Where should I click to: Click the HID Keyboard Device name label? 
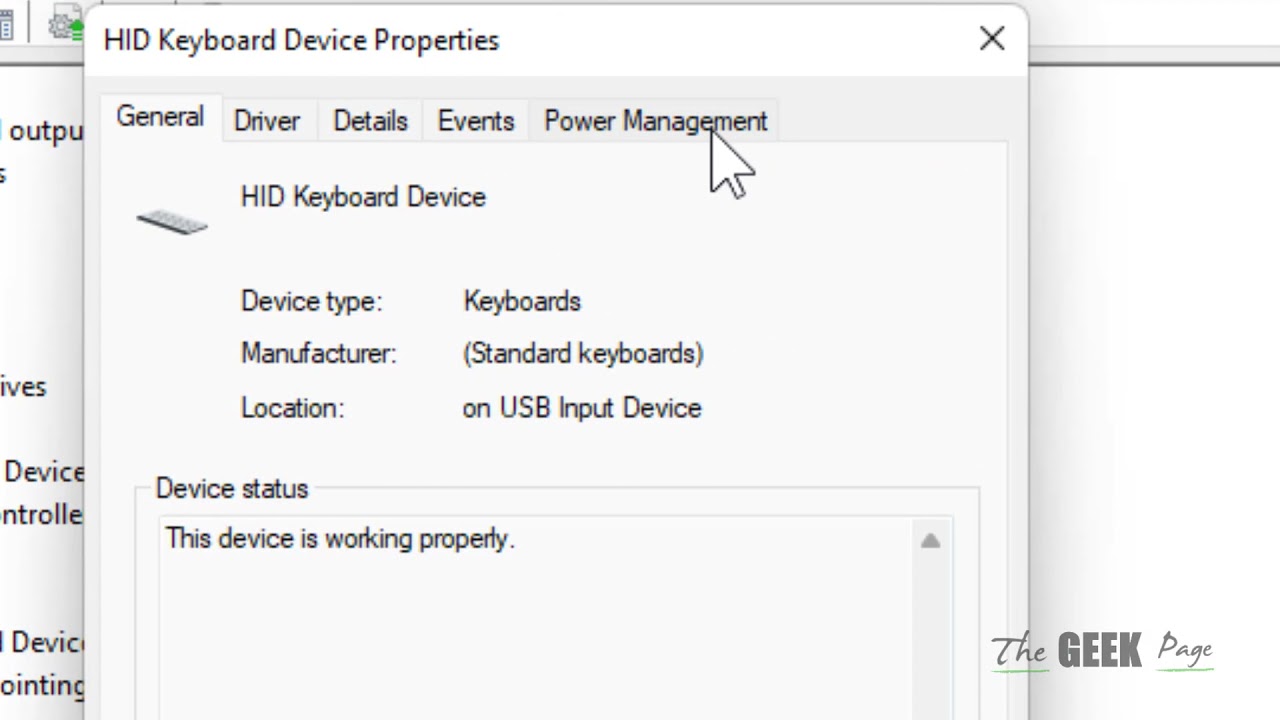(x=363, y=197)
